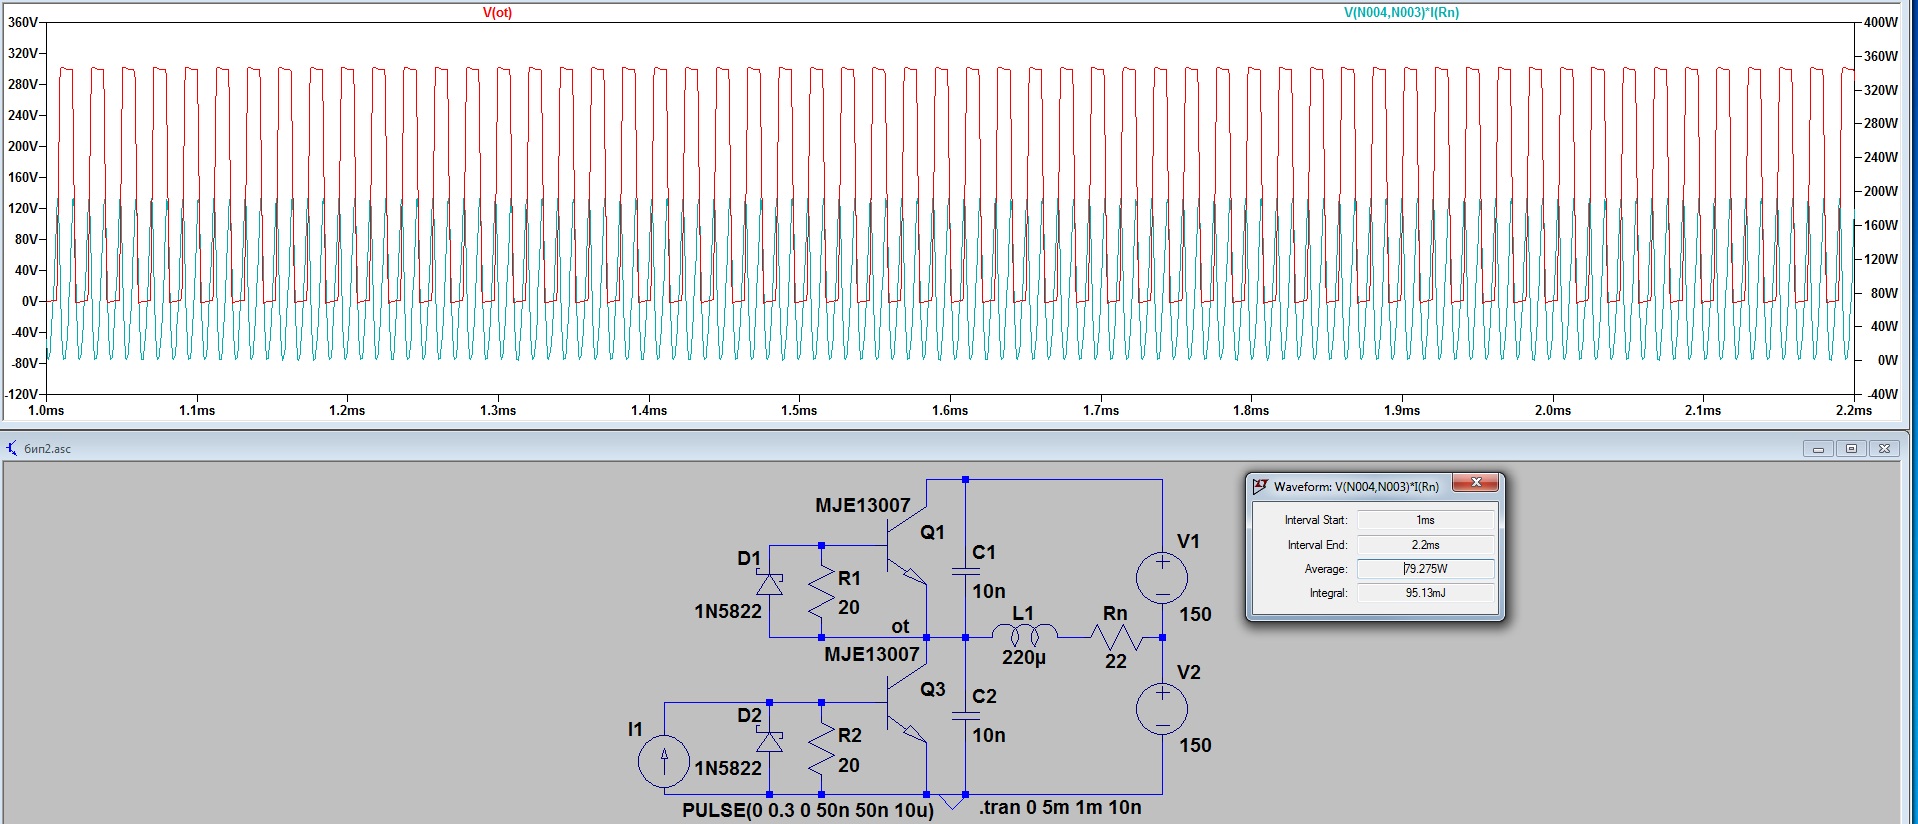This screenshot has height=824, width=1918.
Task: Select the V1 voltage source symbol
Action: 1162,577
